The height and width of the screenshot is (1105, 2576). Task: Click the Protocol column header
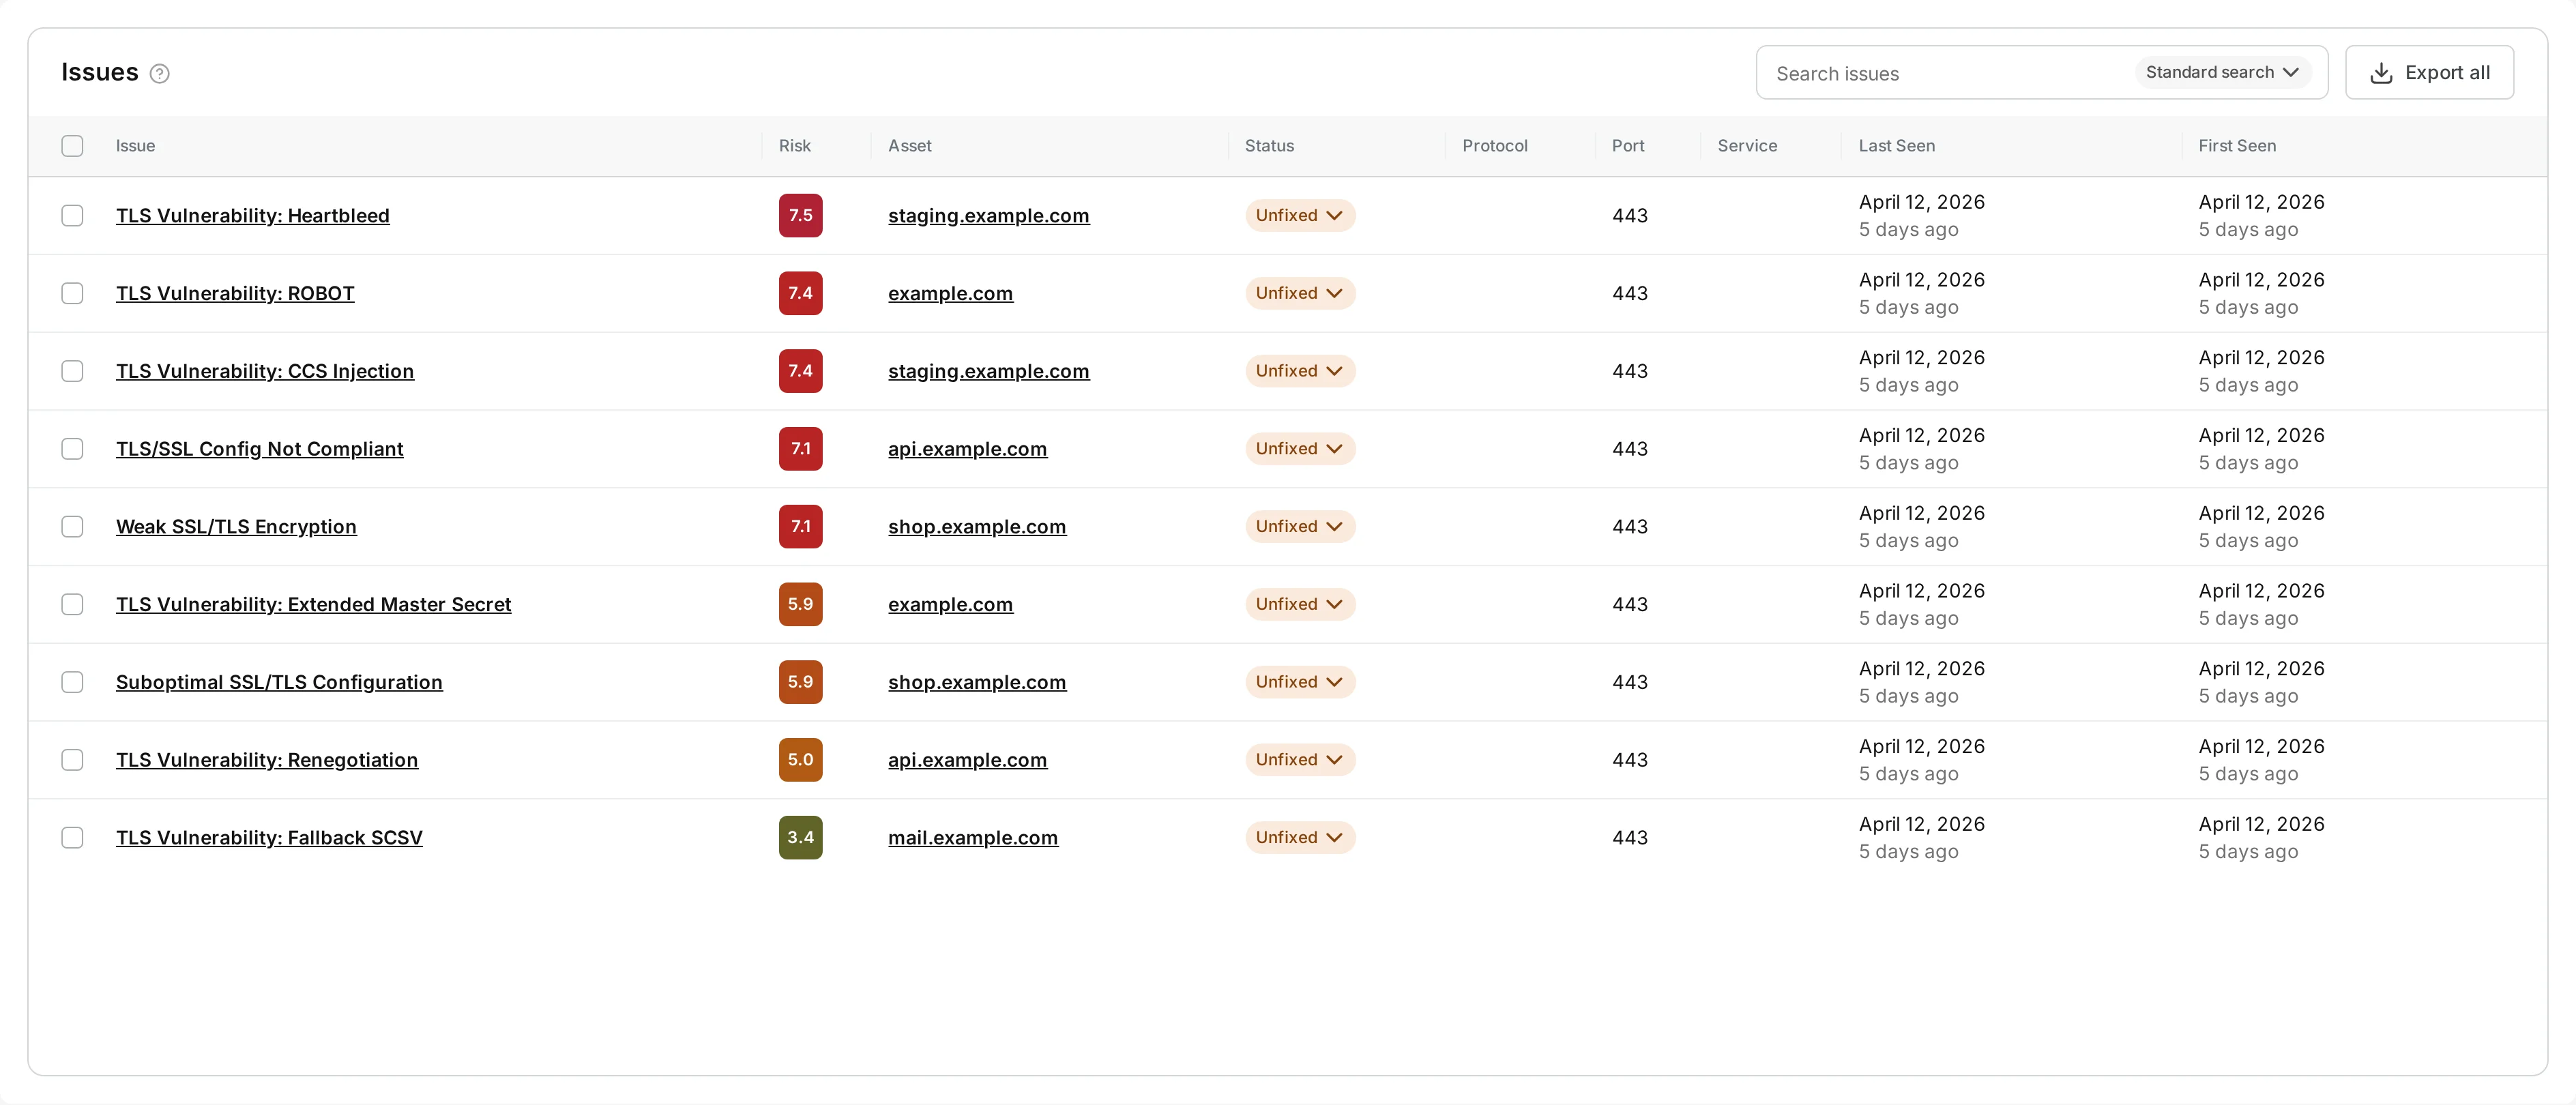pyautogui.click(x=1494, y=146)
